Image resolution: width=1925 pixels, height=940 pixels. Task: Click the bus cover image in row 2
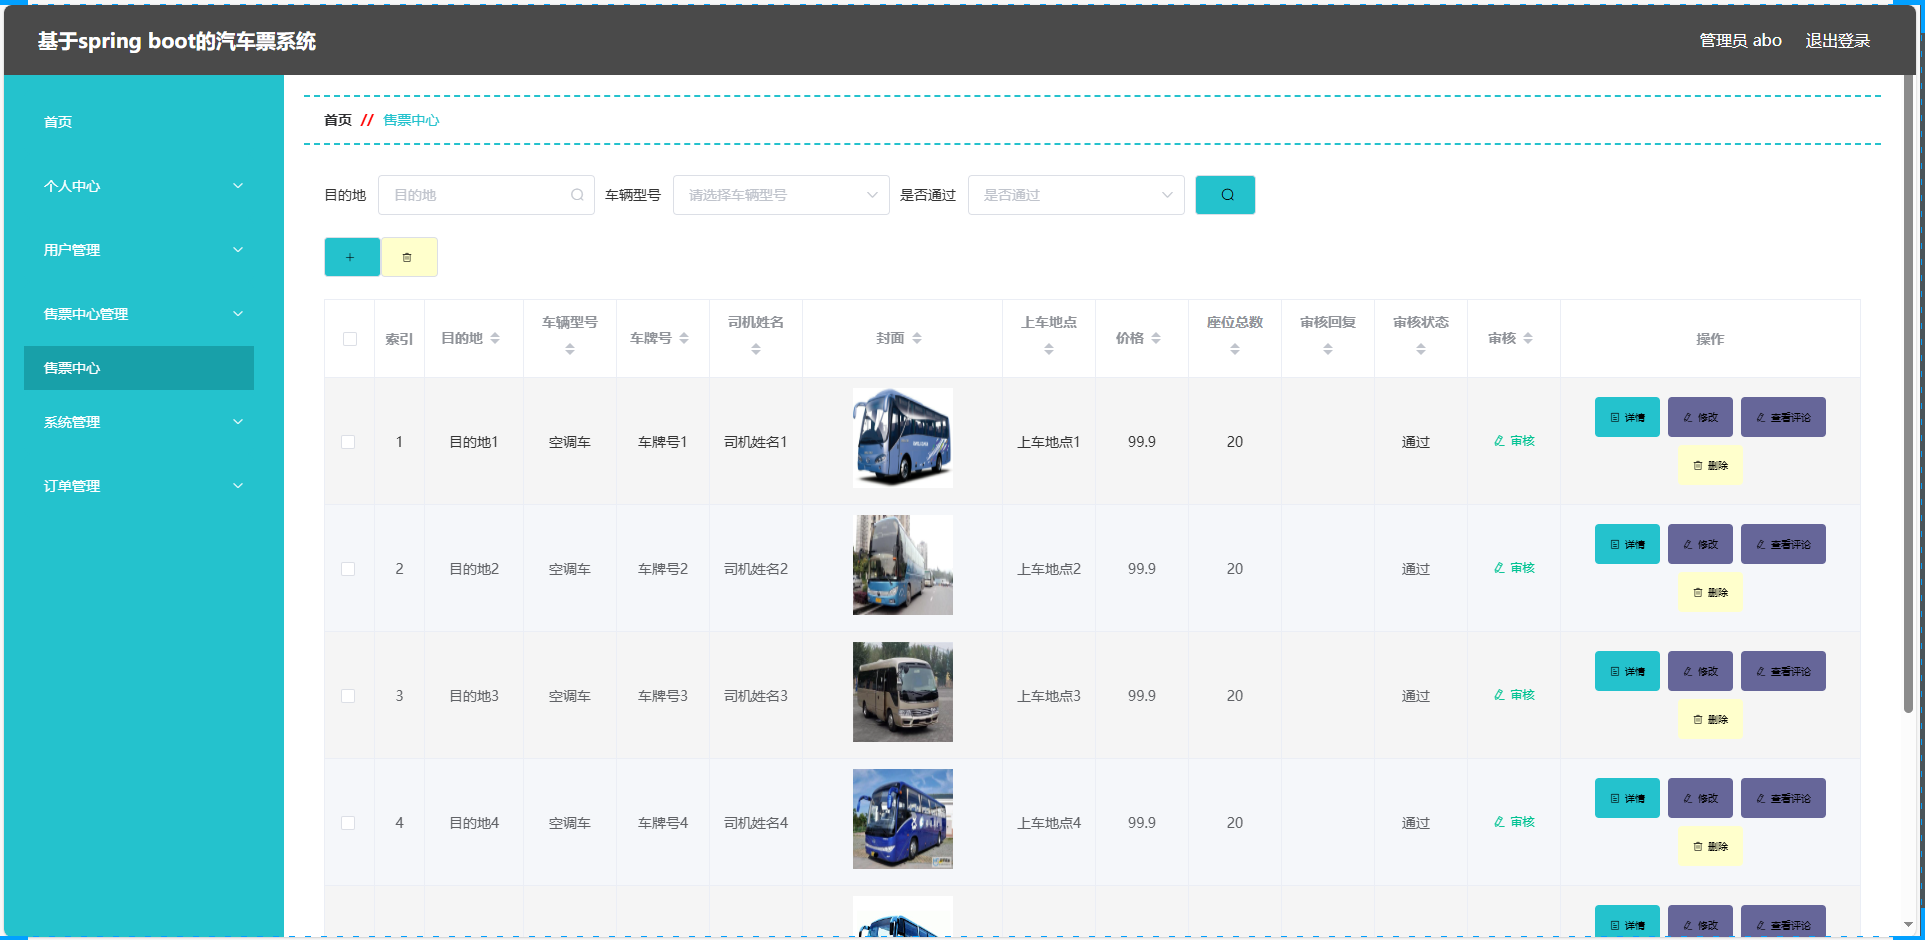[x=903, y=565]
